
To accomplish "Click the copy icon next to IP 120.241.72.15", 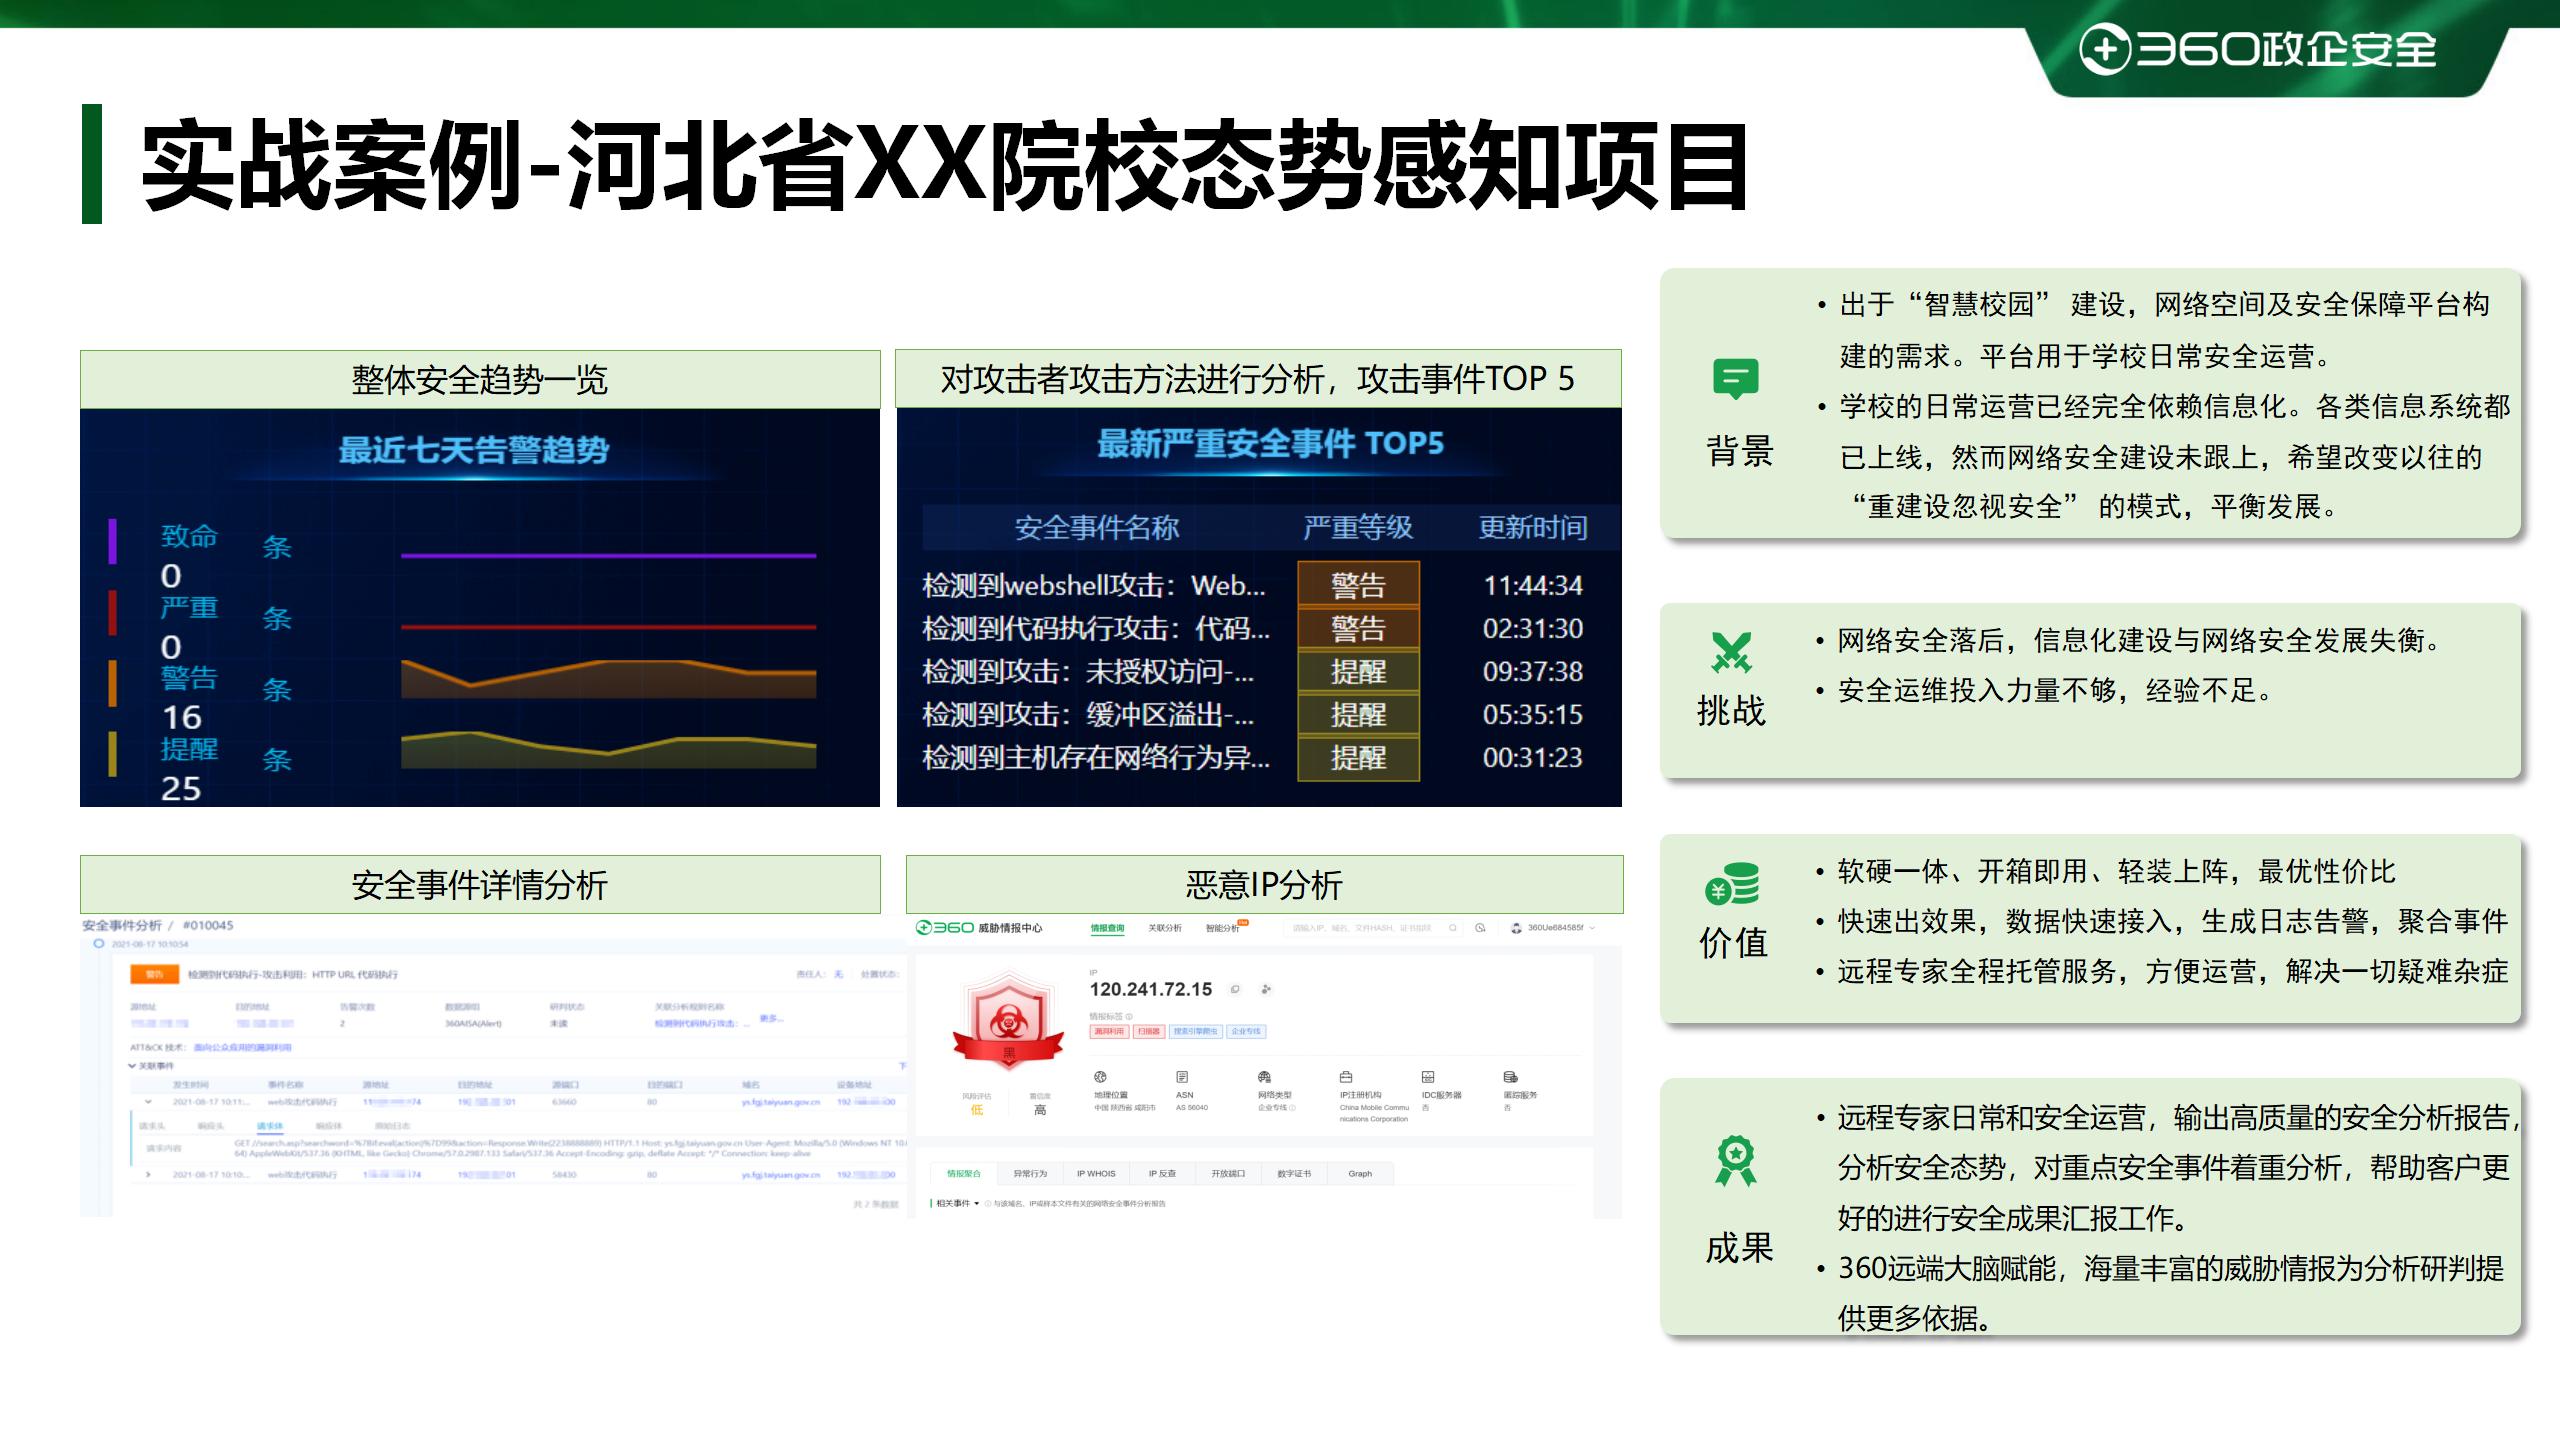I will (x=1235, y=989).
